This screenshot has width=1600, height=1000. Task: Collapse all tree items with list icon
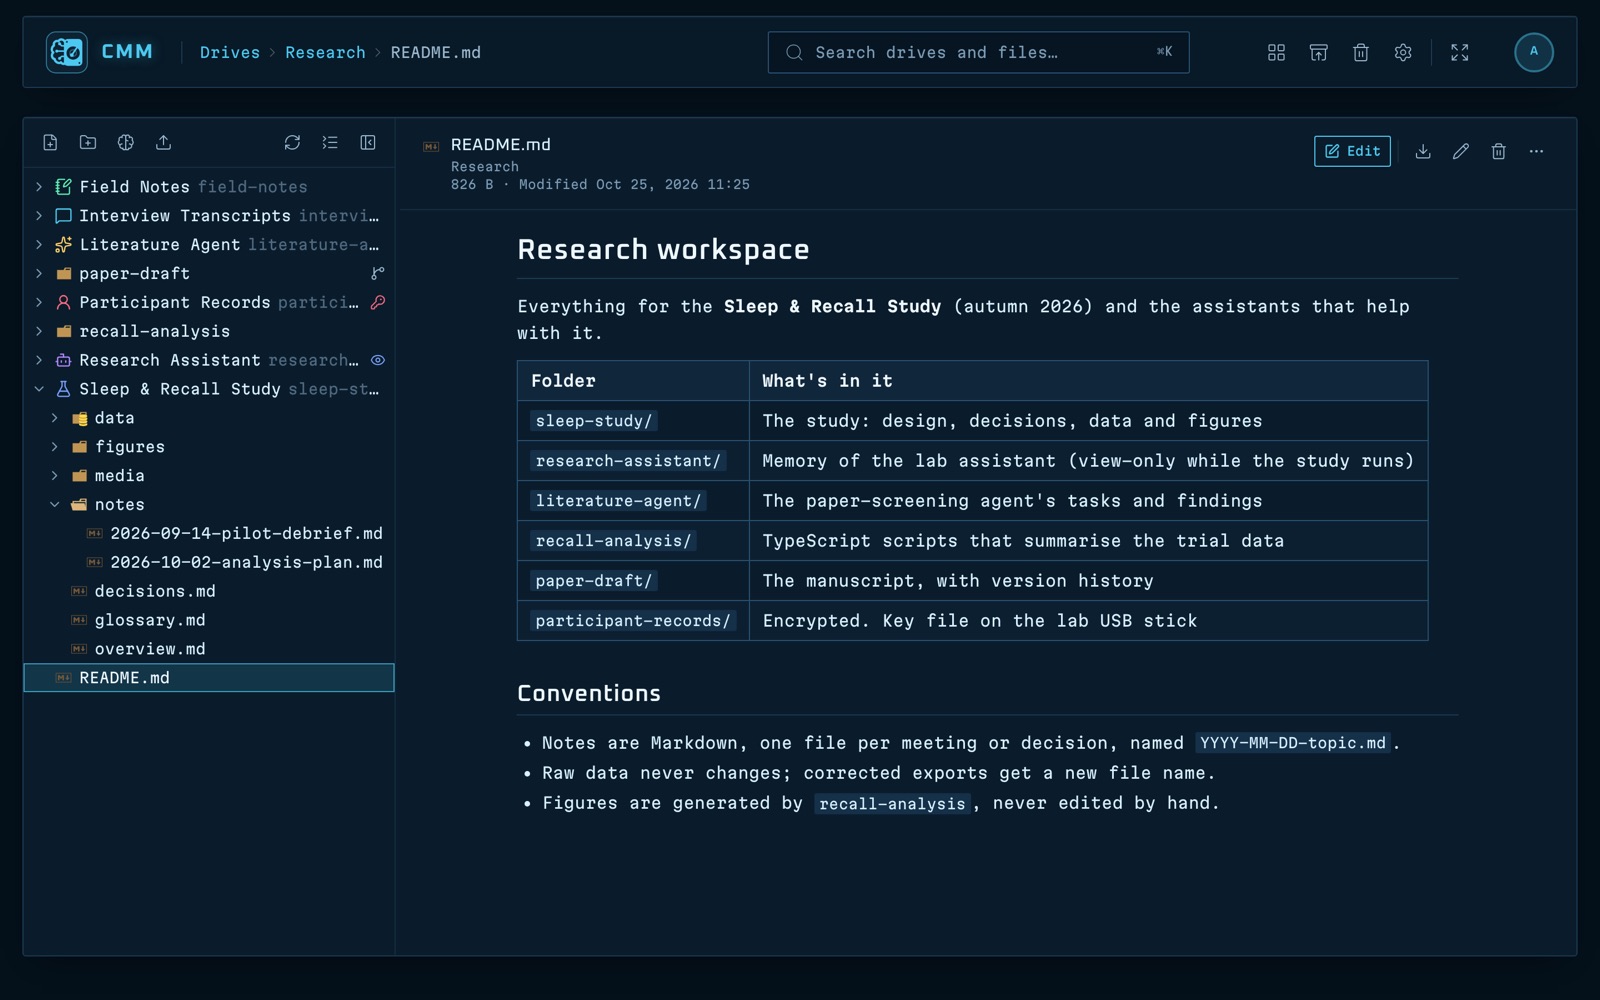coord(330,143)
